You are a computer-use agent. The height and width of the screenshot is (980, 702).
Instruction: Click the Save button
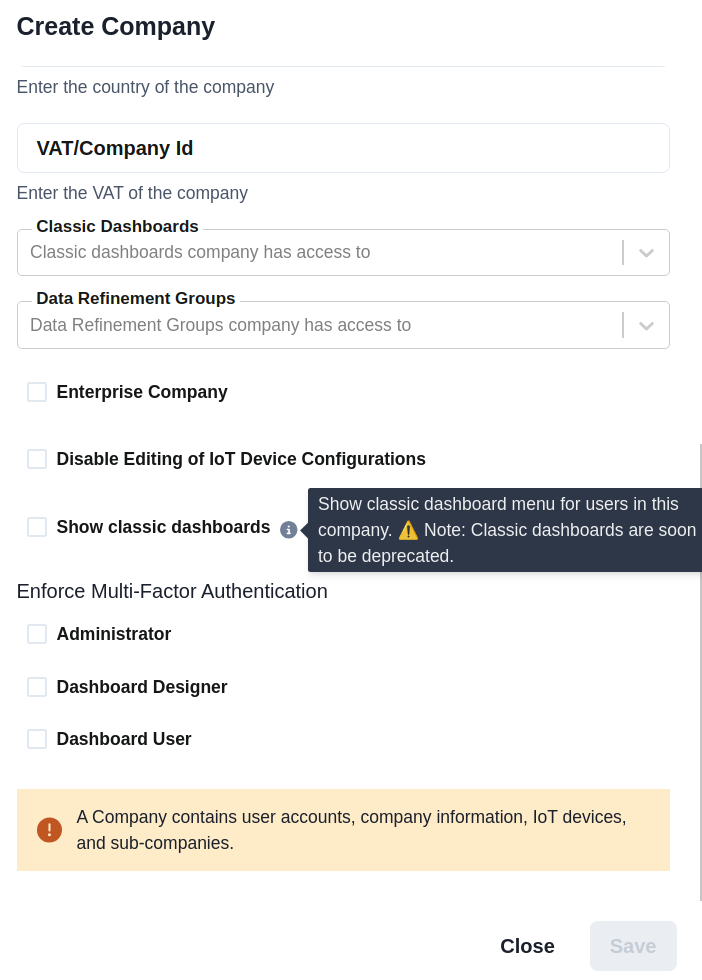[633, 946]
